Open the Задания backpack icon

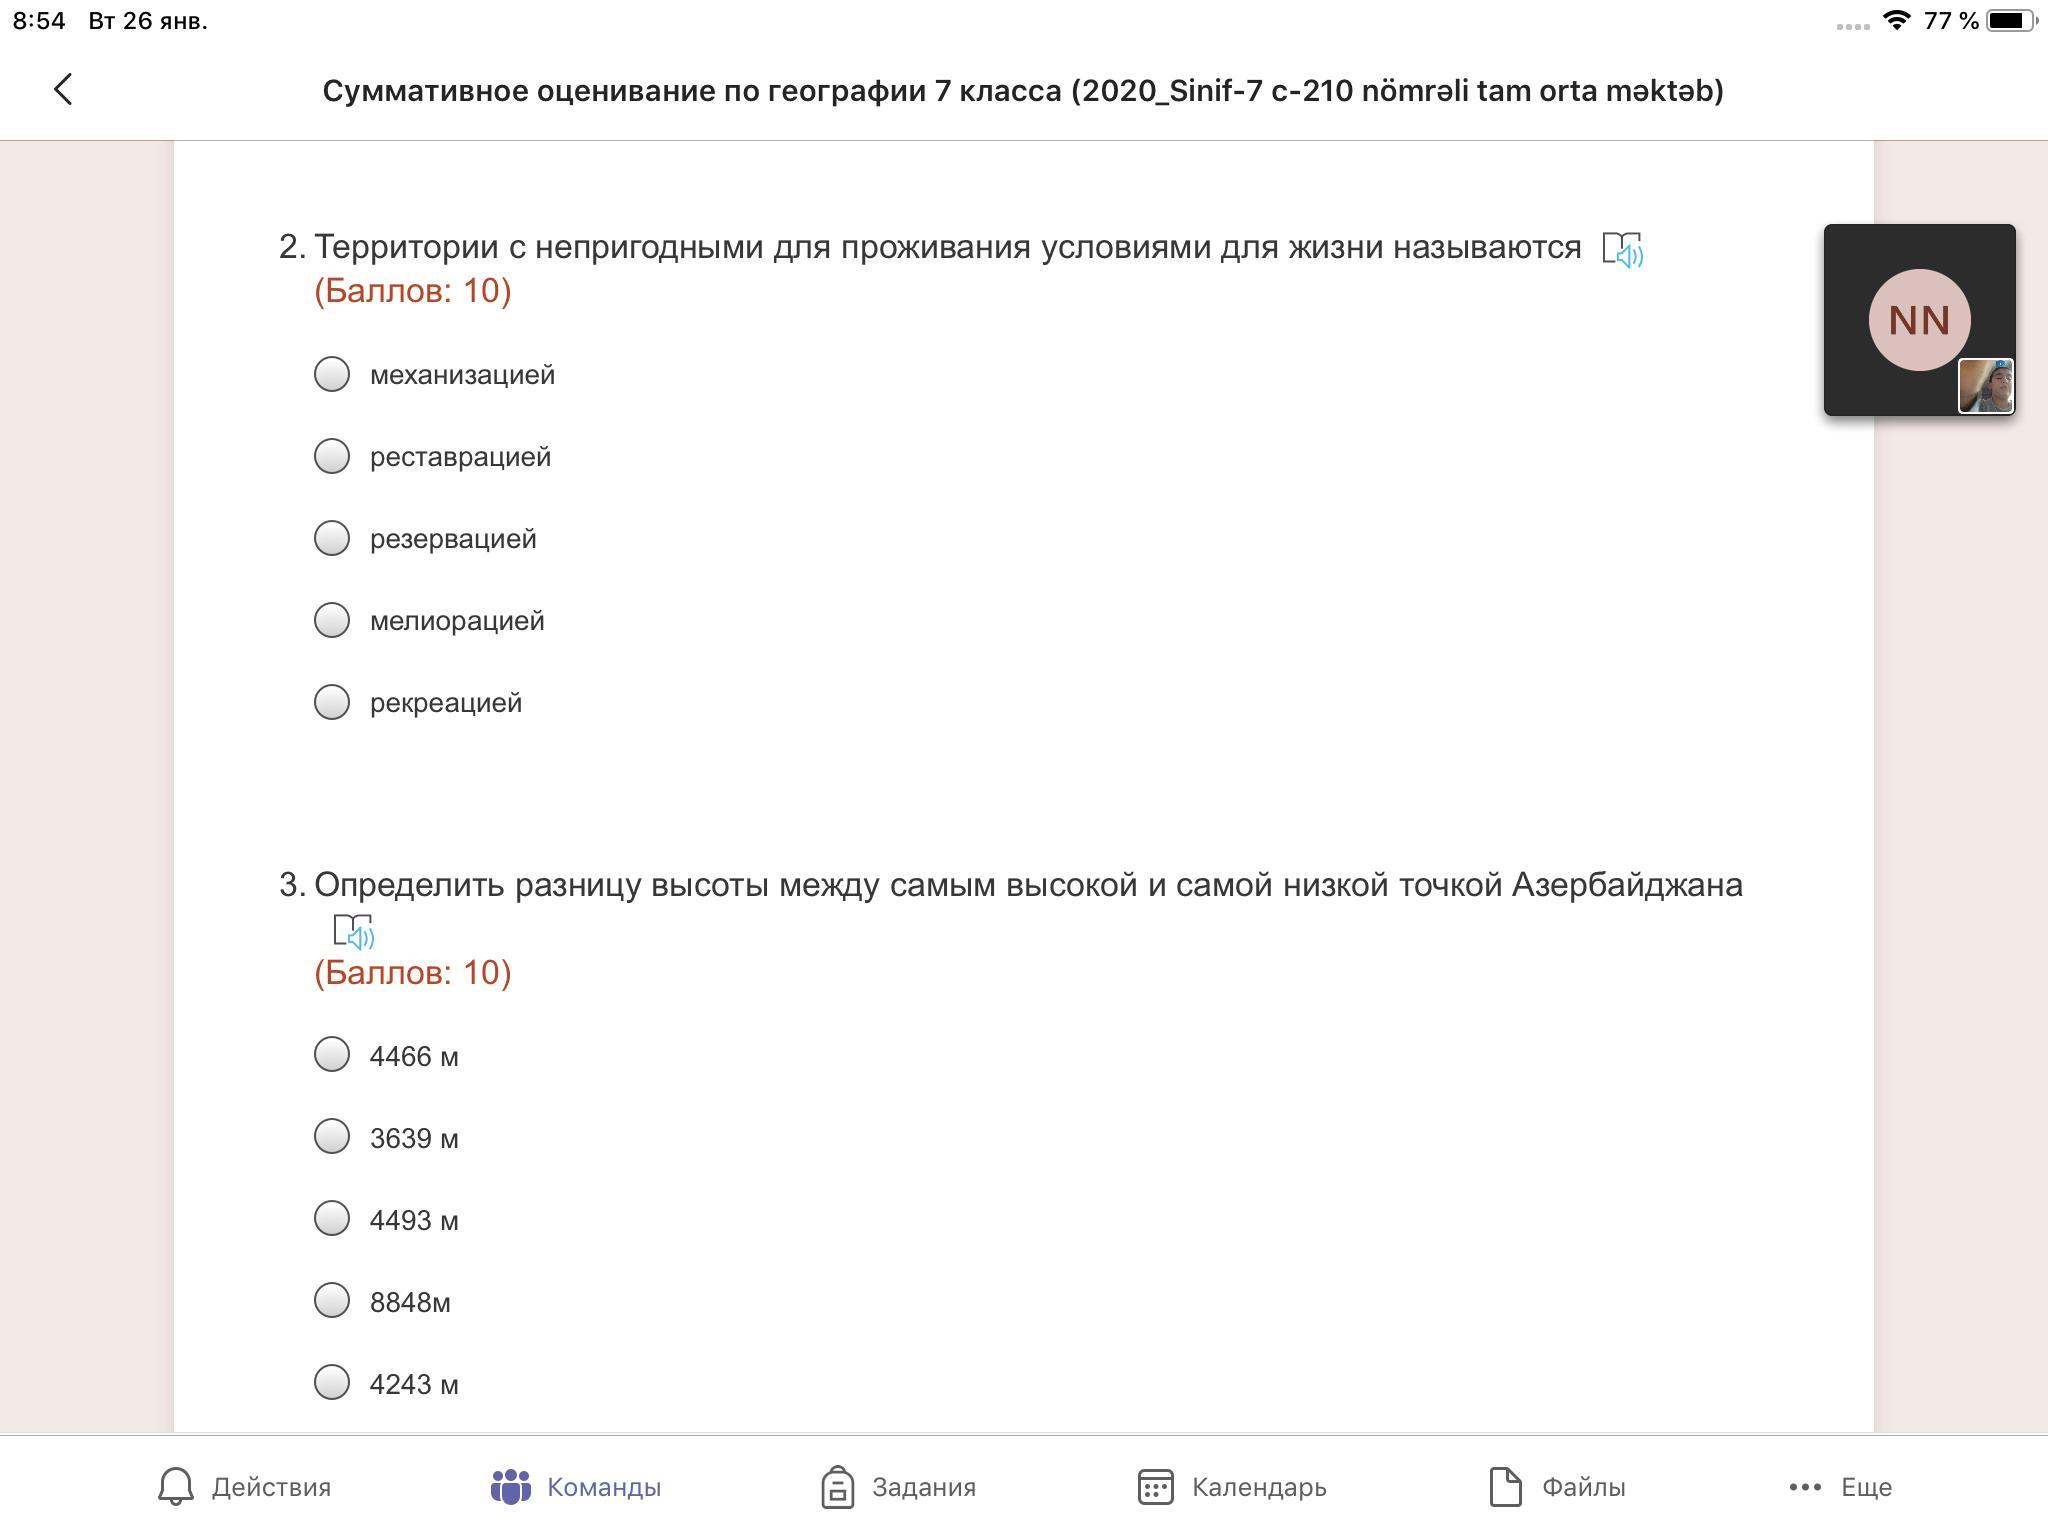pyautogui.click(x=837, y=1486)
